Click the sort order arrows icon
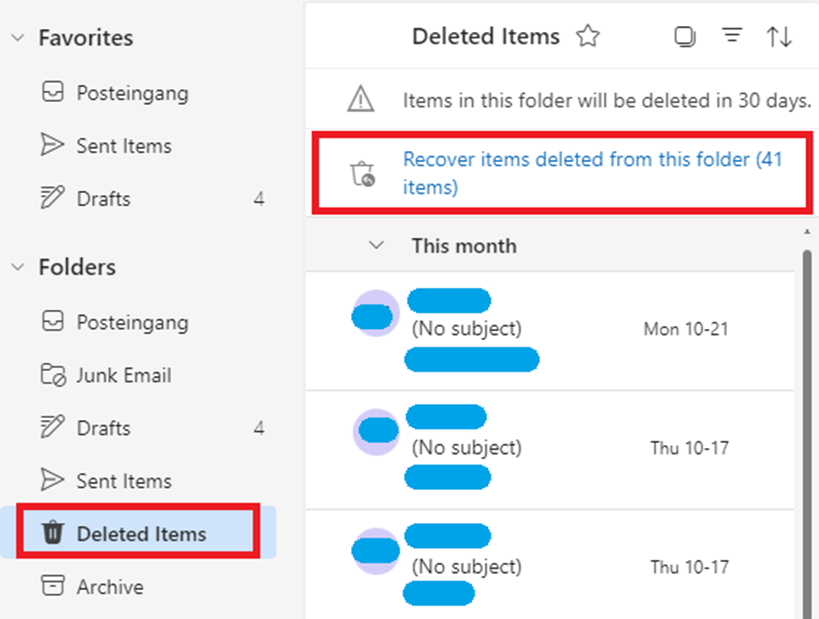The height and width of the screenshot is (619, 819). click(x=780, y=36)
